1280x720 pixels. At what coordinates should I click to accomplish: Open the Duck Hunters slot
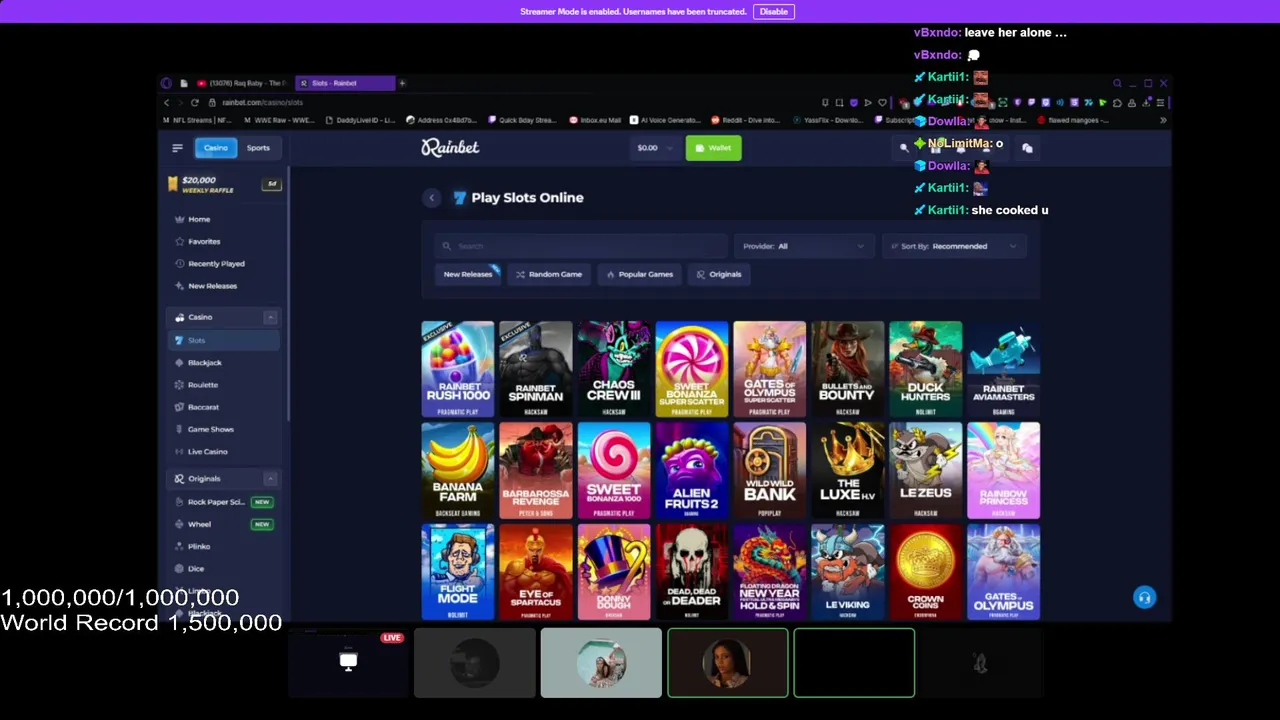tap(926, 369)
